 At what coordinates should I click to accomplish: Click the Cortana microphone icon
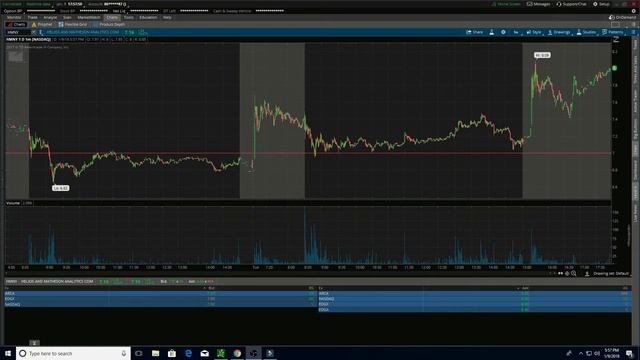coord(124,353)
